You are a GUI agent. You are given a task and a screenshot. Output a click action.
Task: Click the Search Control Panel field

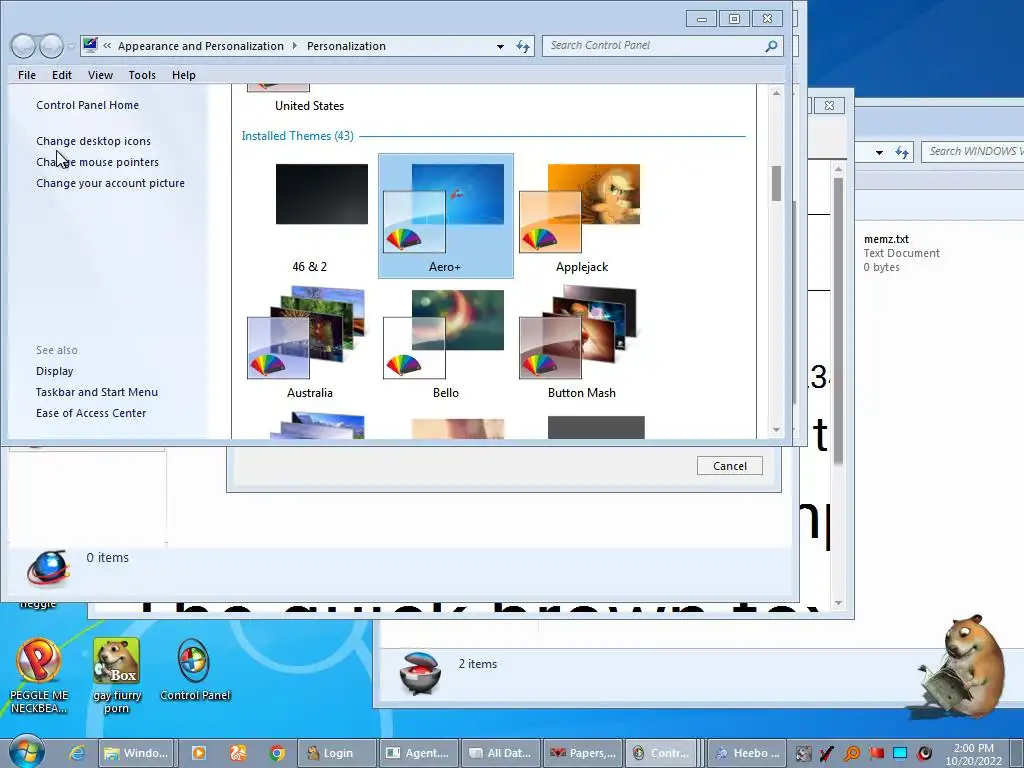[x=653, y=46]
